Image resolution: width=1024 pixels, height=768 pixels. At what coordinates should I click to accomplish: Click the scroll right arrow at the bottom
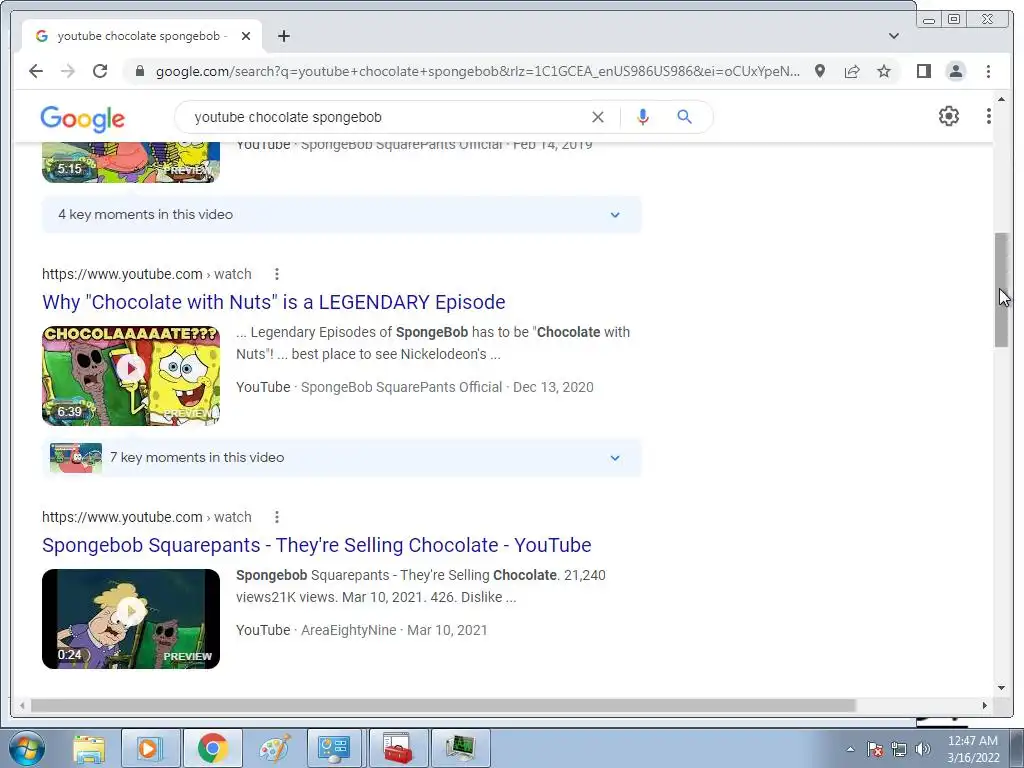[x=984, y=705]
